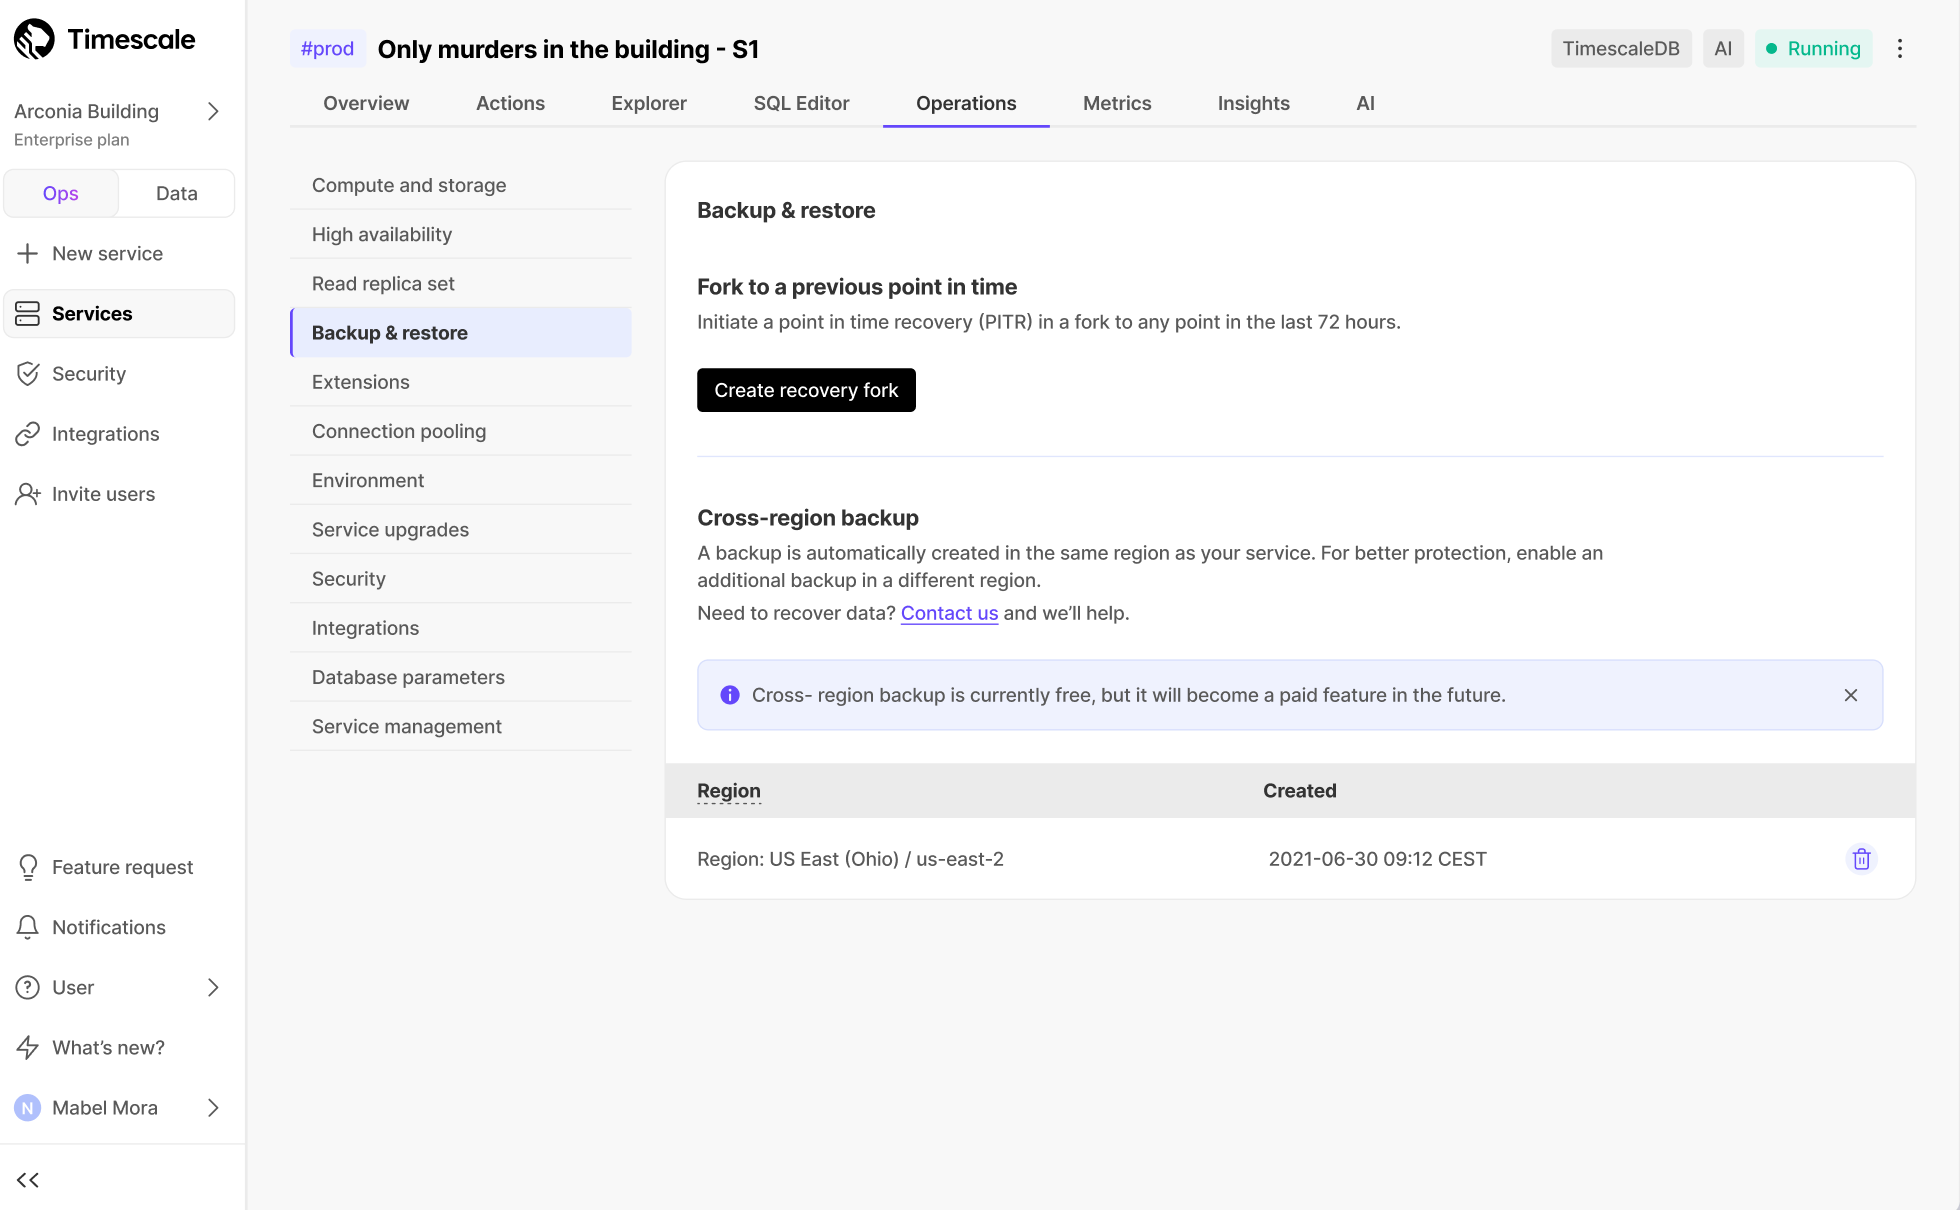Collapse the sidebar with double-chevron icon

point(28,1180)
